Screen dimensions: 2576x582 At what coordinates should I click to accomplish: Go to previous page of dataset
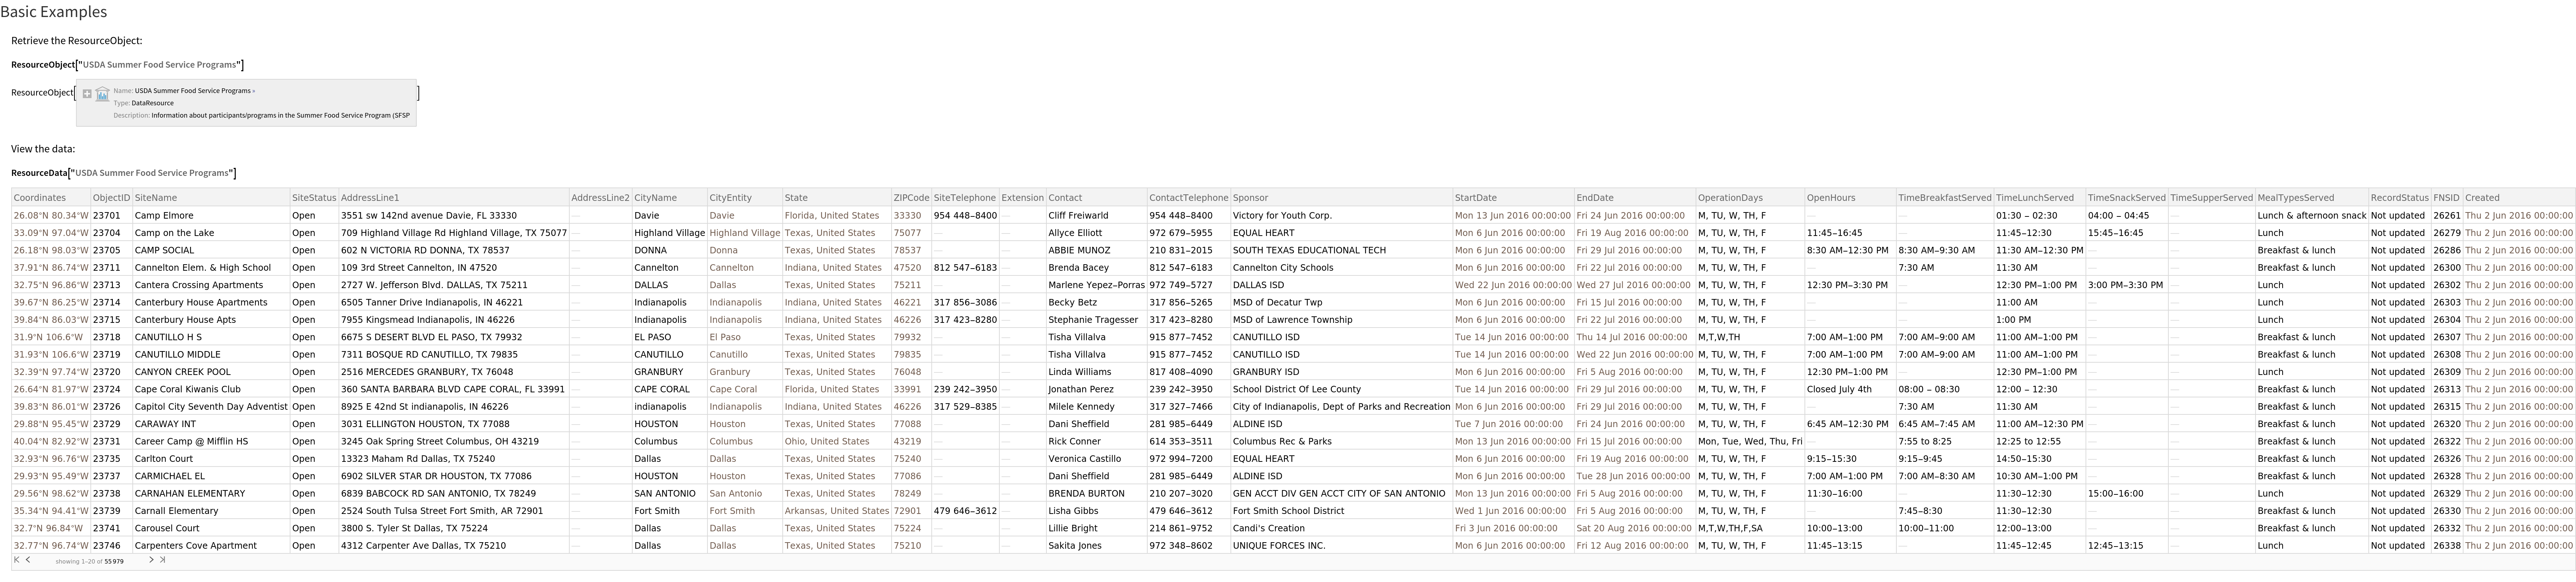point(28,560)
